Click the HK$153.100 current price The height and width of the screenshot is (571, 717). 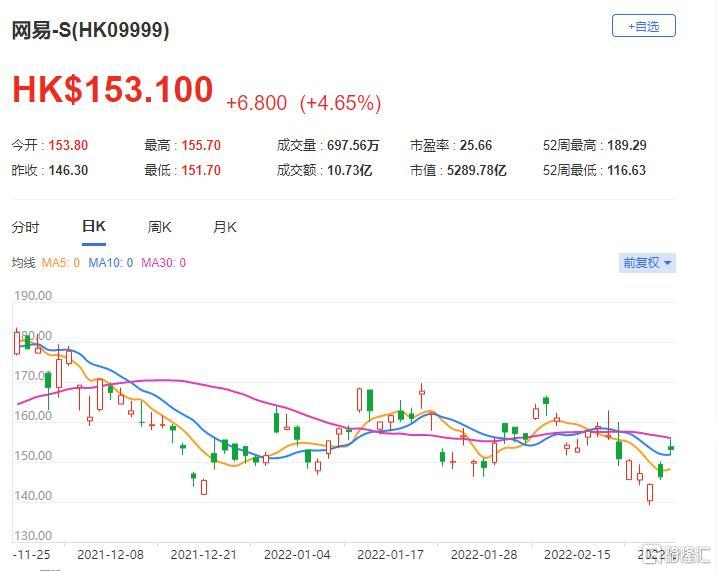click(x=112, y=90)
